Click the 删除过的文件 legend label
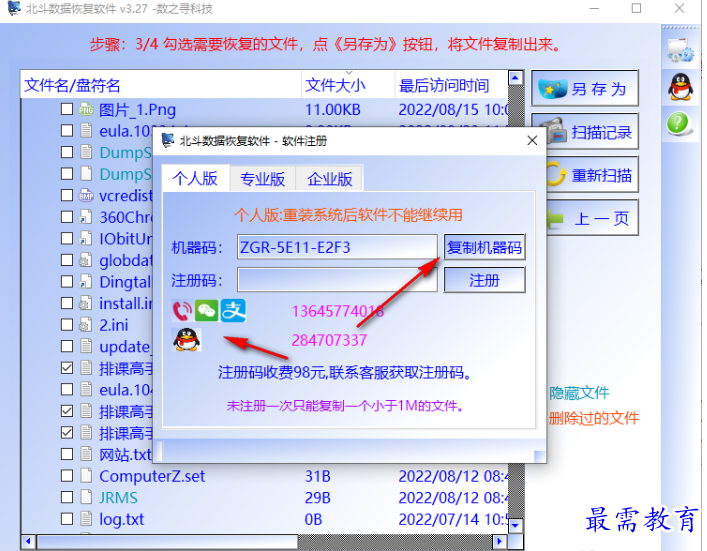 [593, 418]
